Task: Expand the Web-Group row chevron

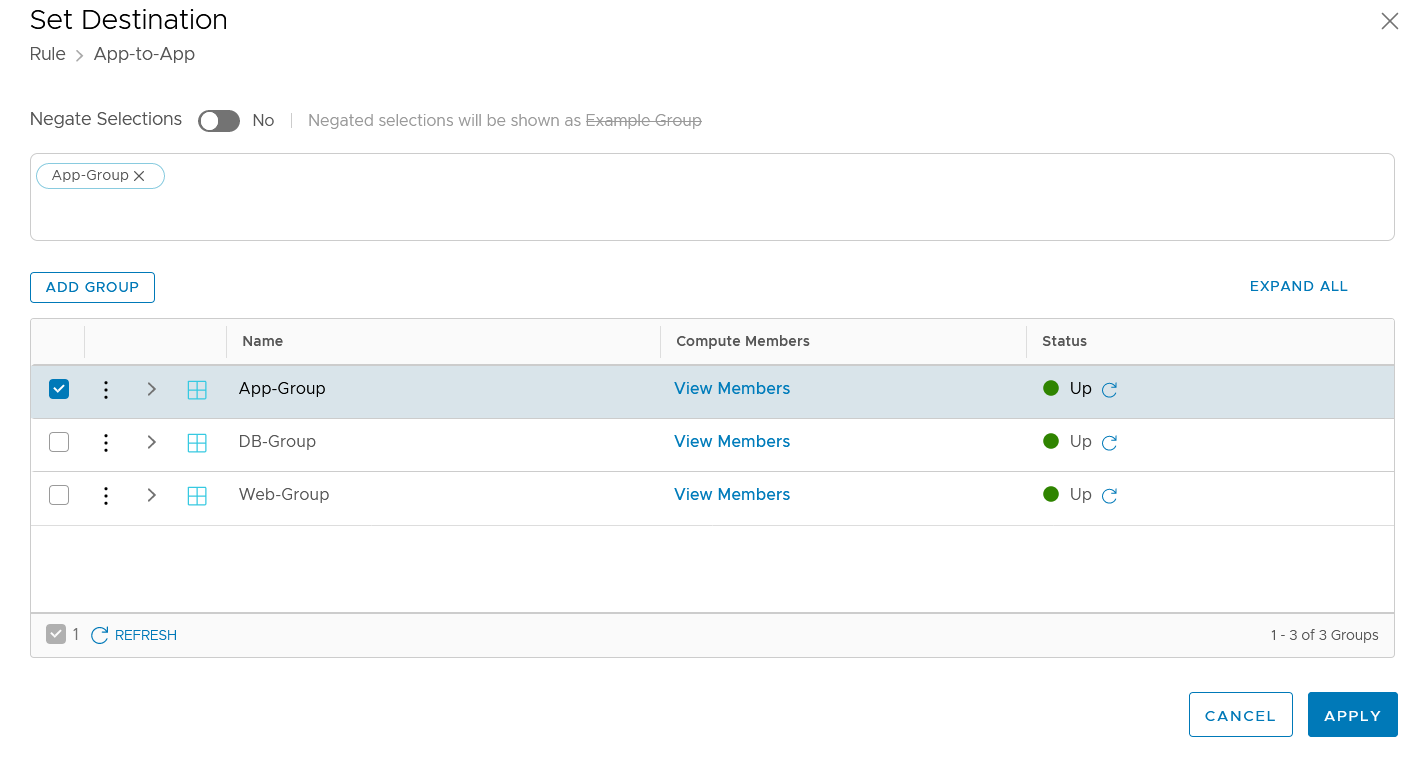Action: click(152, 495)
